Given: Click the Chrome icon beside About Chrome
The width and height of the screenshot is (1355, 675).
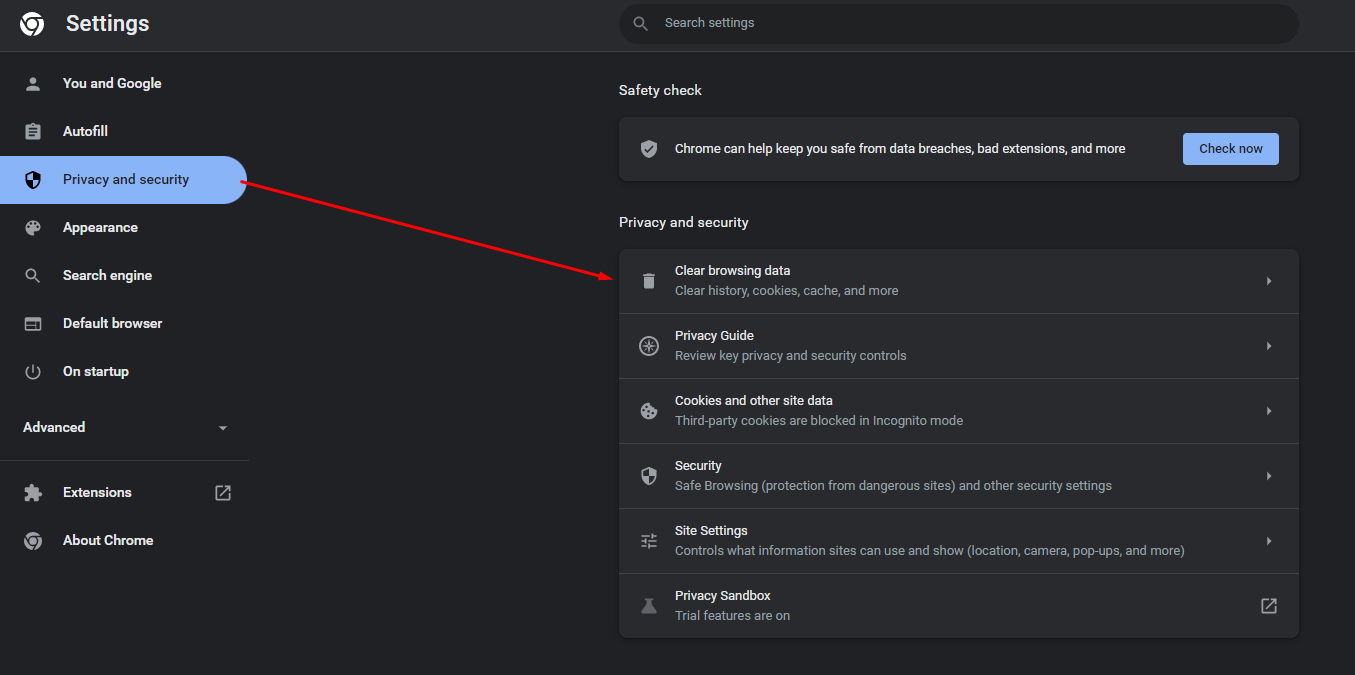Looking at the screenshot, I should tap(33, 541).
